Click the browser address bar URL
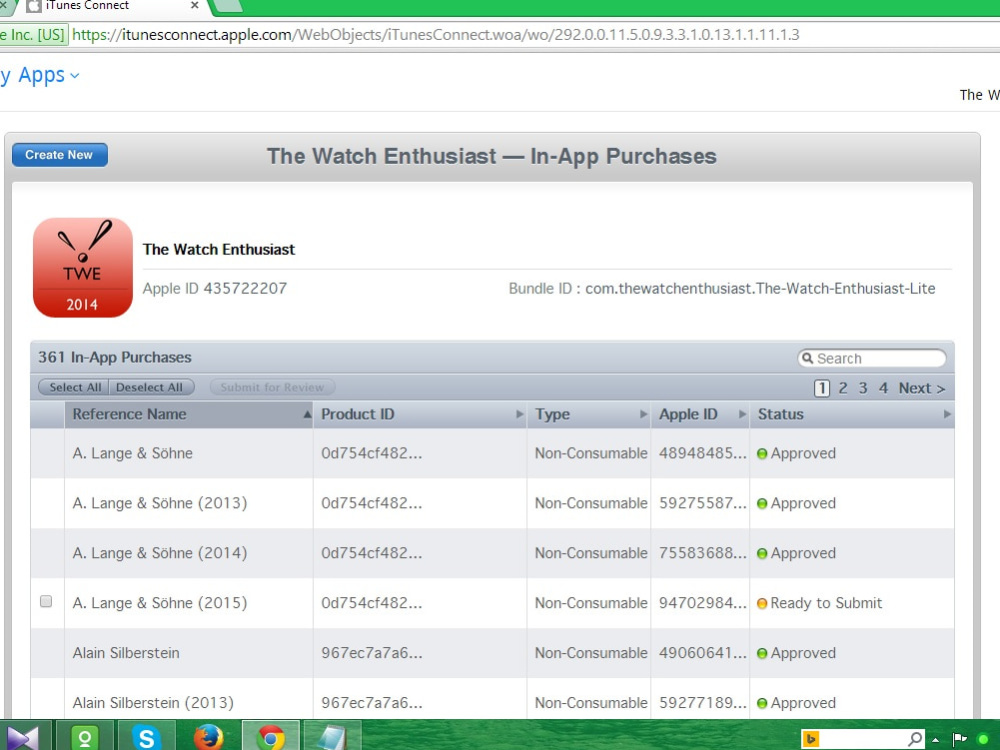The width and height of the screenshot is (1000, 750). click(x=436, y=34)
